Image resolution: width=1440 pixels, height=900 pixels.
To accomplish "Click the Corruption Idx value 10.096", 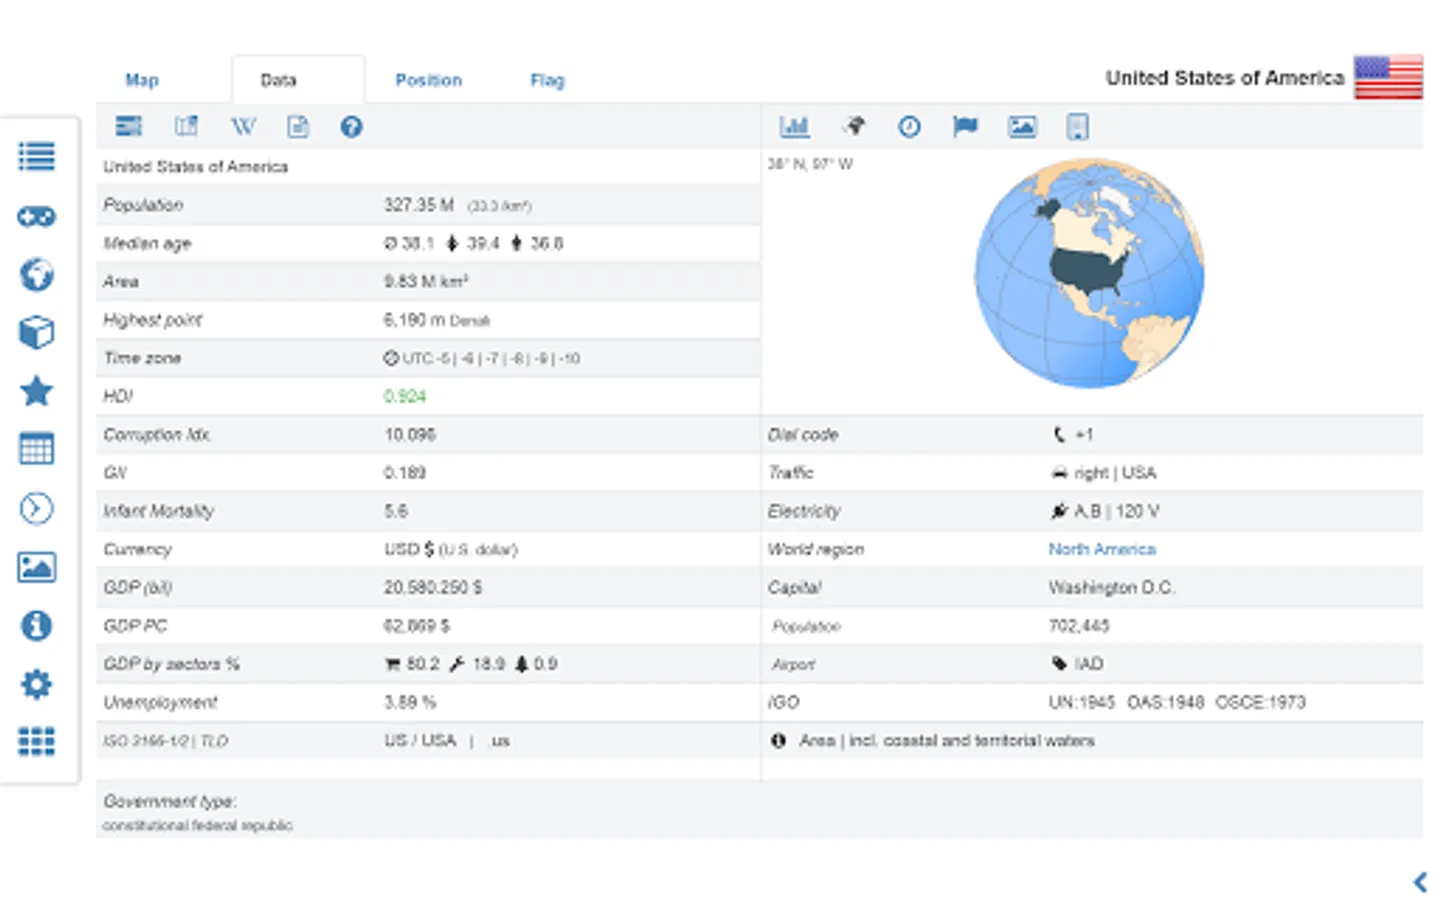I will (410, 435).
